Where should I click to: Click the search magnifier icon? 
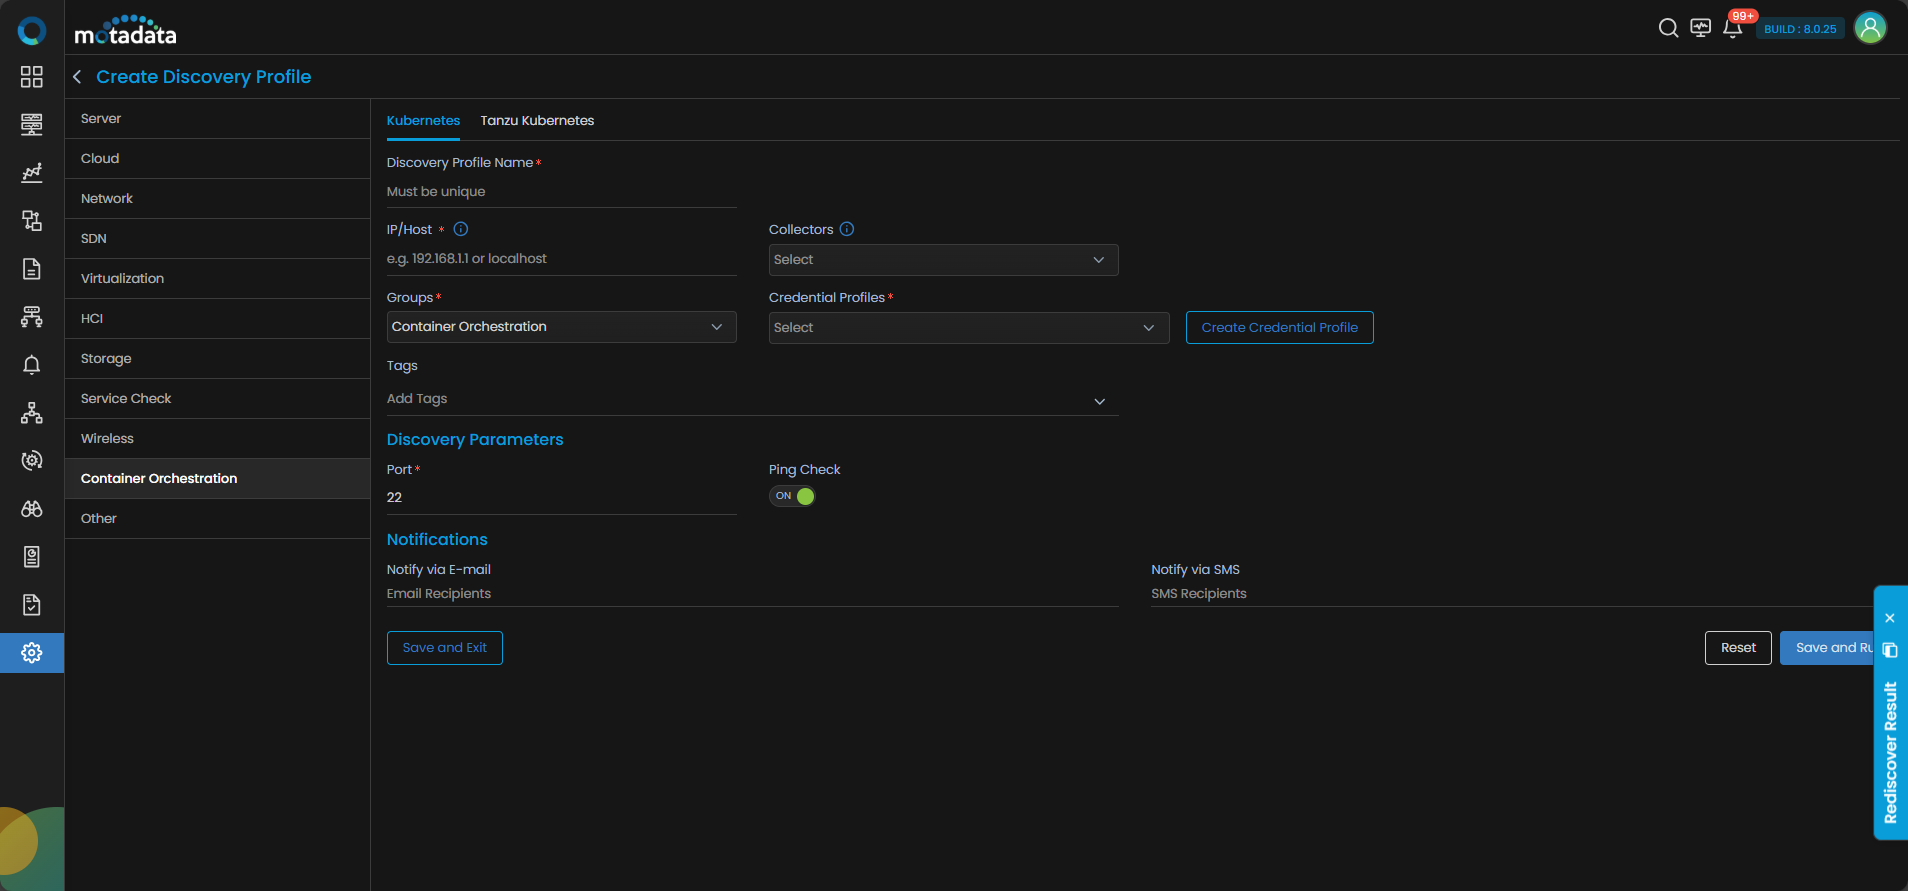(x=1668, y=28)
